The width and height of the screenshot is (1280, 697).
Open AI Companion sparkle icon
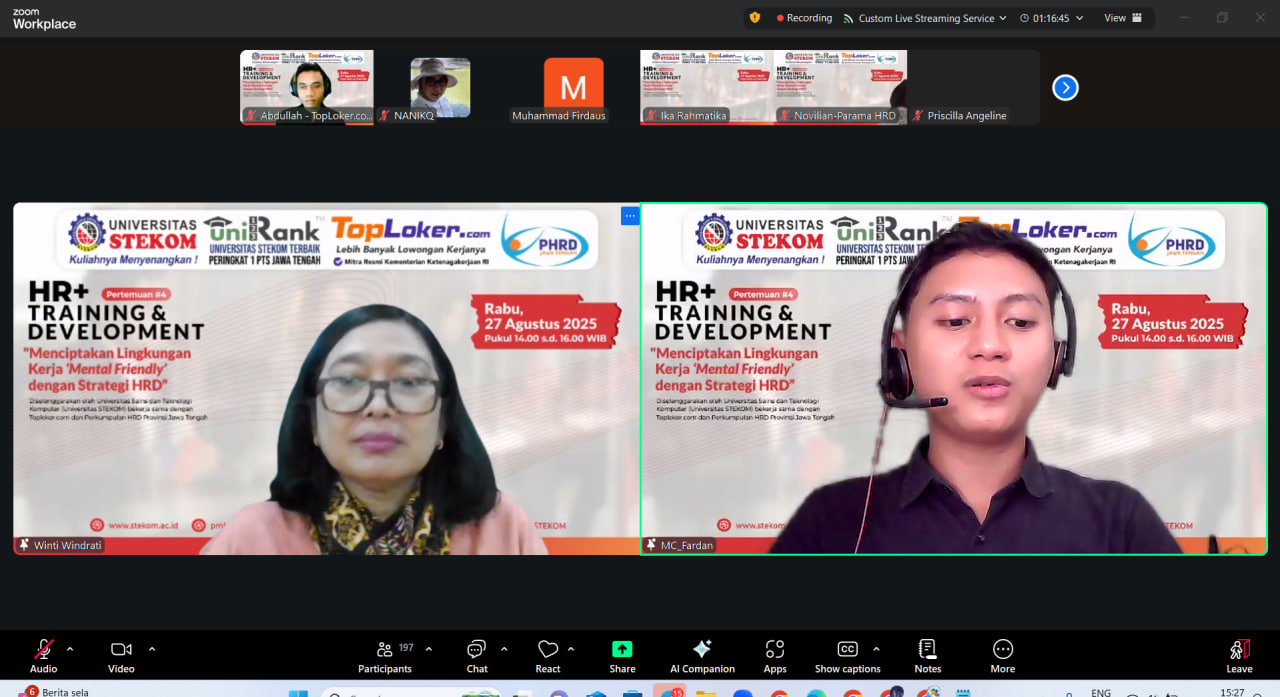tap(702, 649)
